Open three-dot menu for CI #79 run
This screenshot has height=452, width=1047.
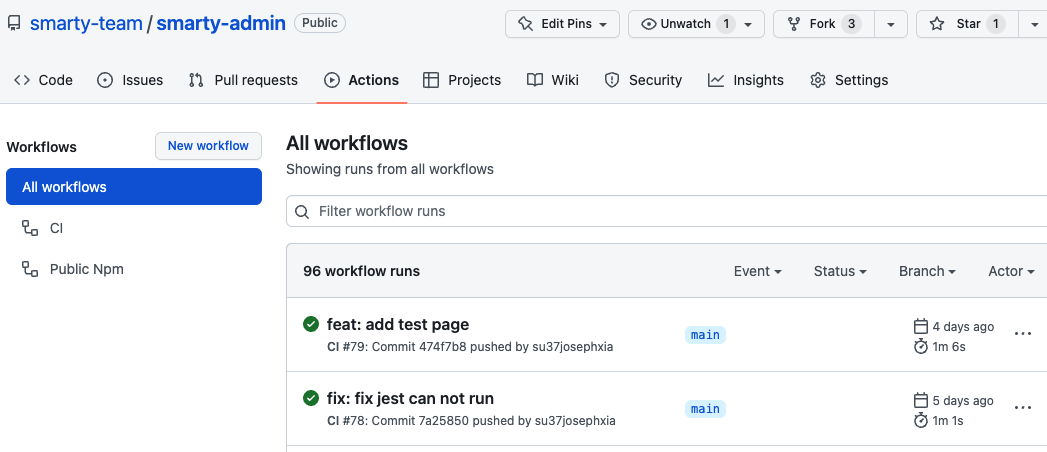pos(1022,334)
